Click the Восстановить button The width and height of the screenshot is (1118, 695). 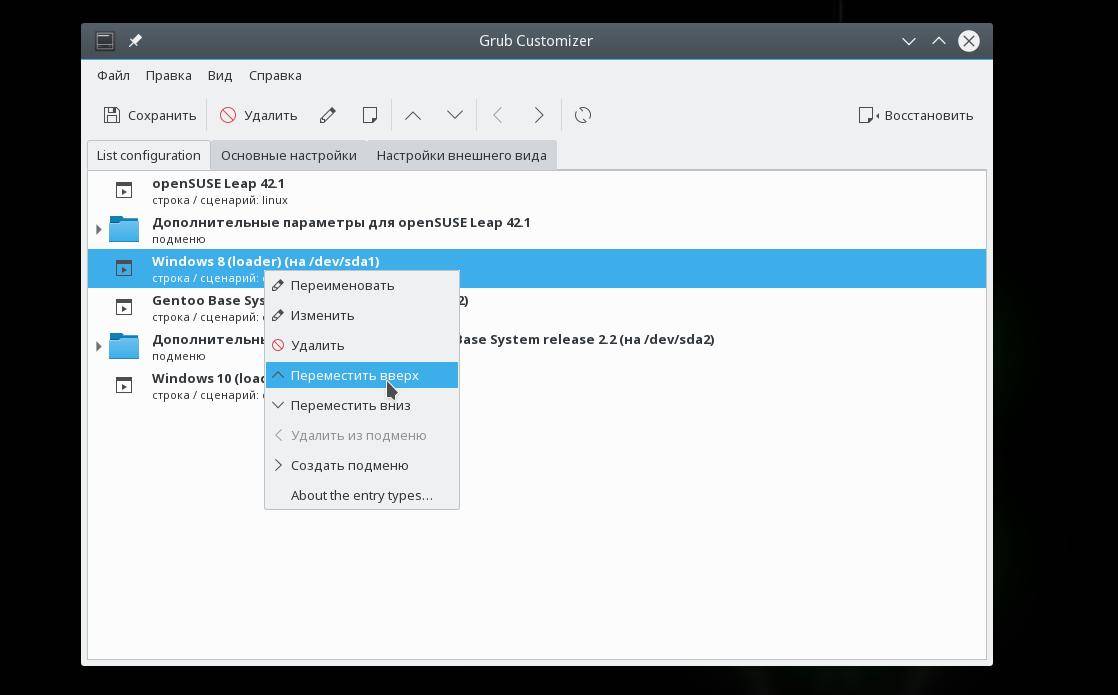pyautogui.click(x=915, y=115)
